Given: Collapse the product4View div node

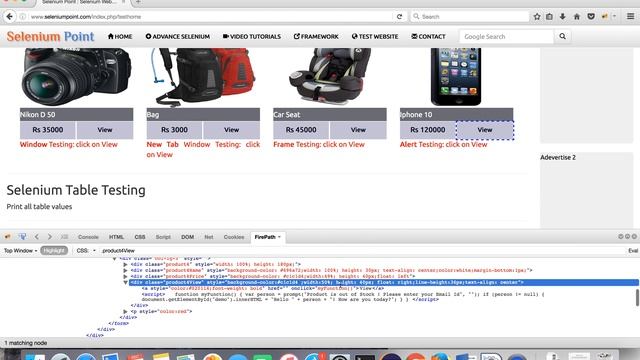Looking at the screenshot, I should pyautogui.click(x=125, y=282).
